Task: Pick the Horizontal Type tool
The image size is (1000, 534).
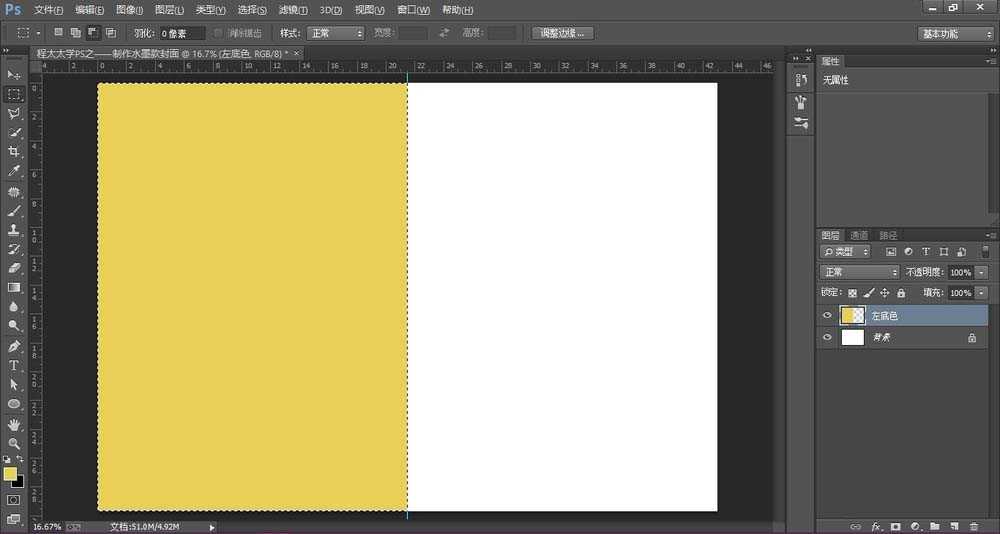Action: pos(14,366)
